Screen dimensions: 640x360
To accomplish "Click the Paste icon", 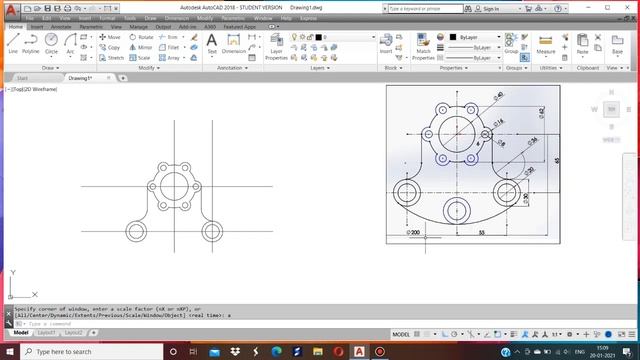I will pos(582,44).
